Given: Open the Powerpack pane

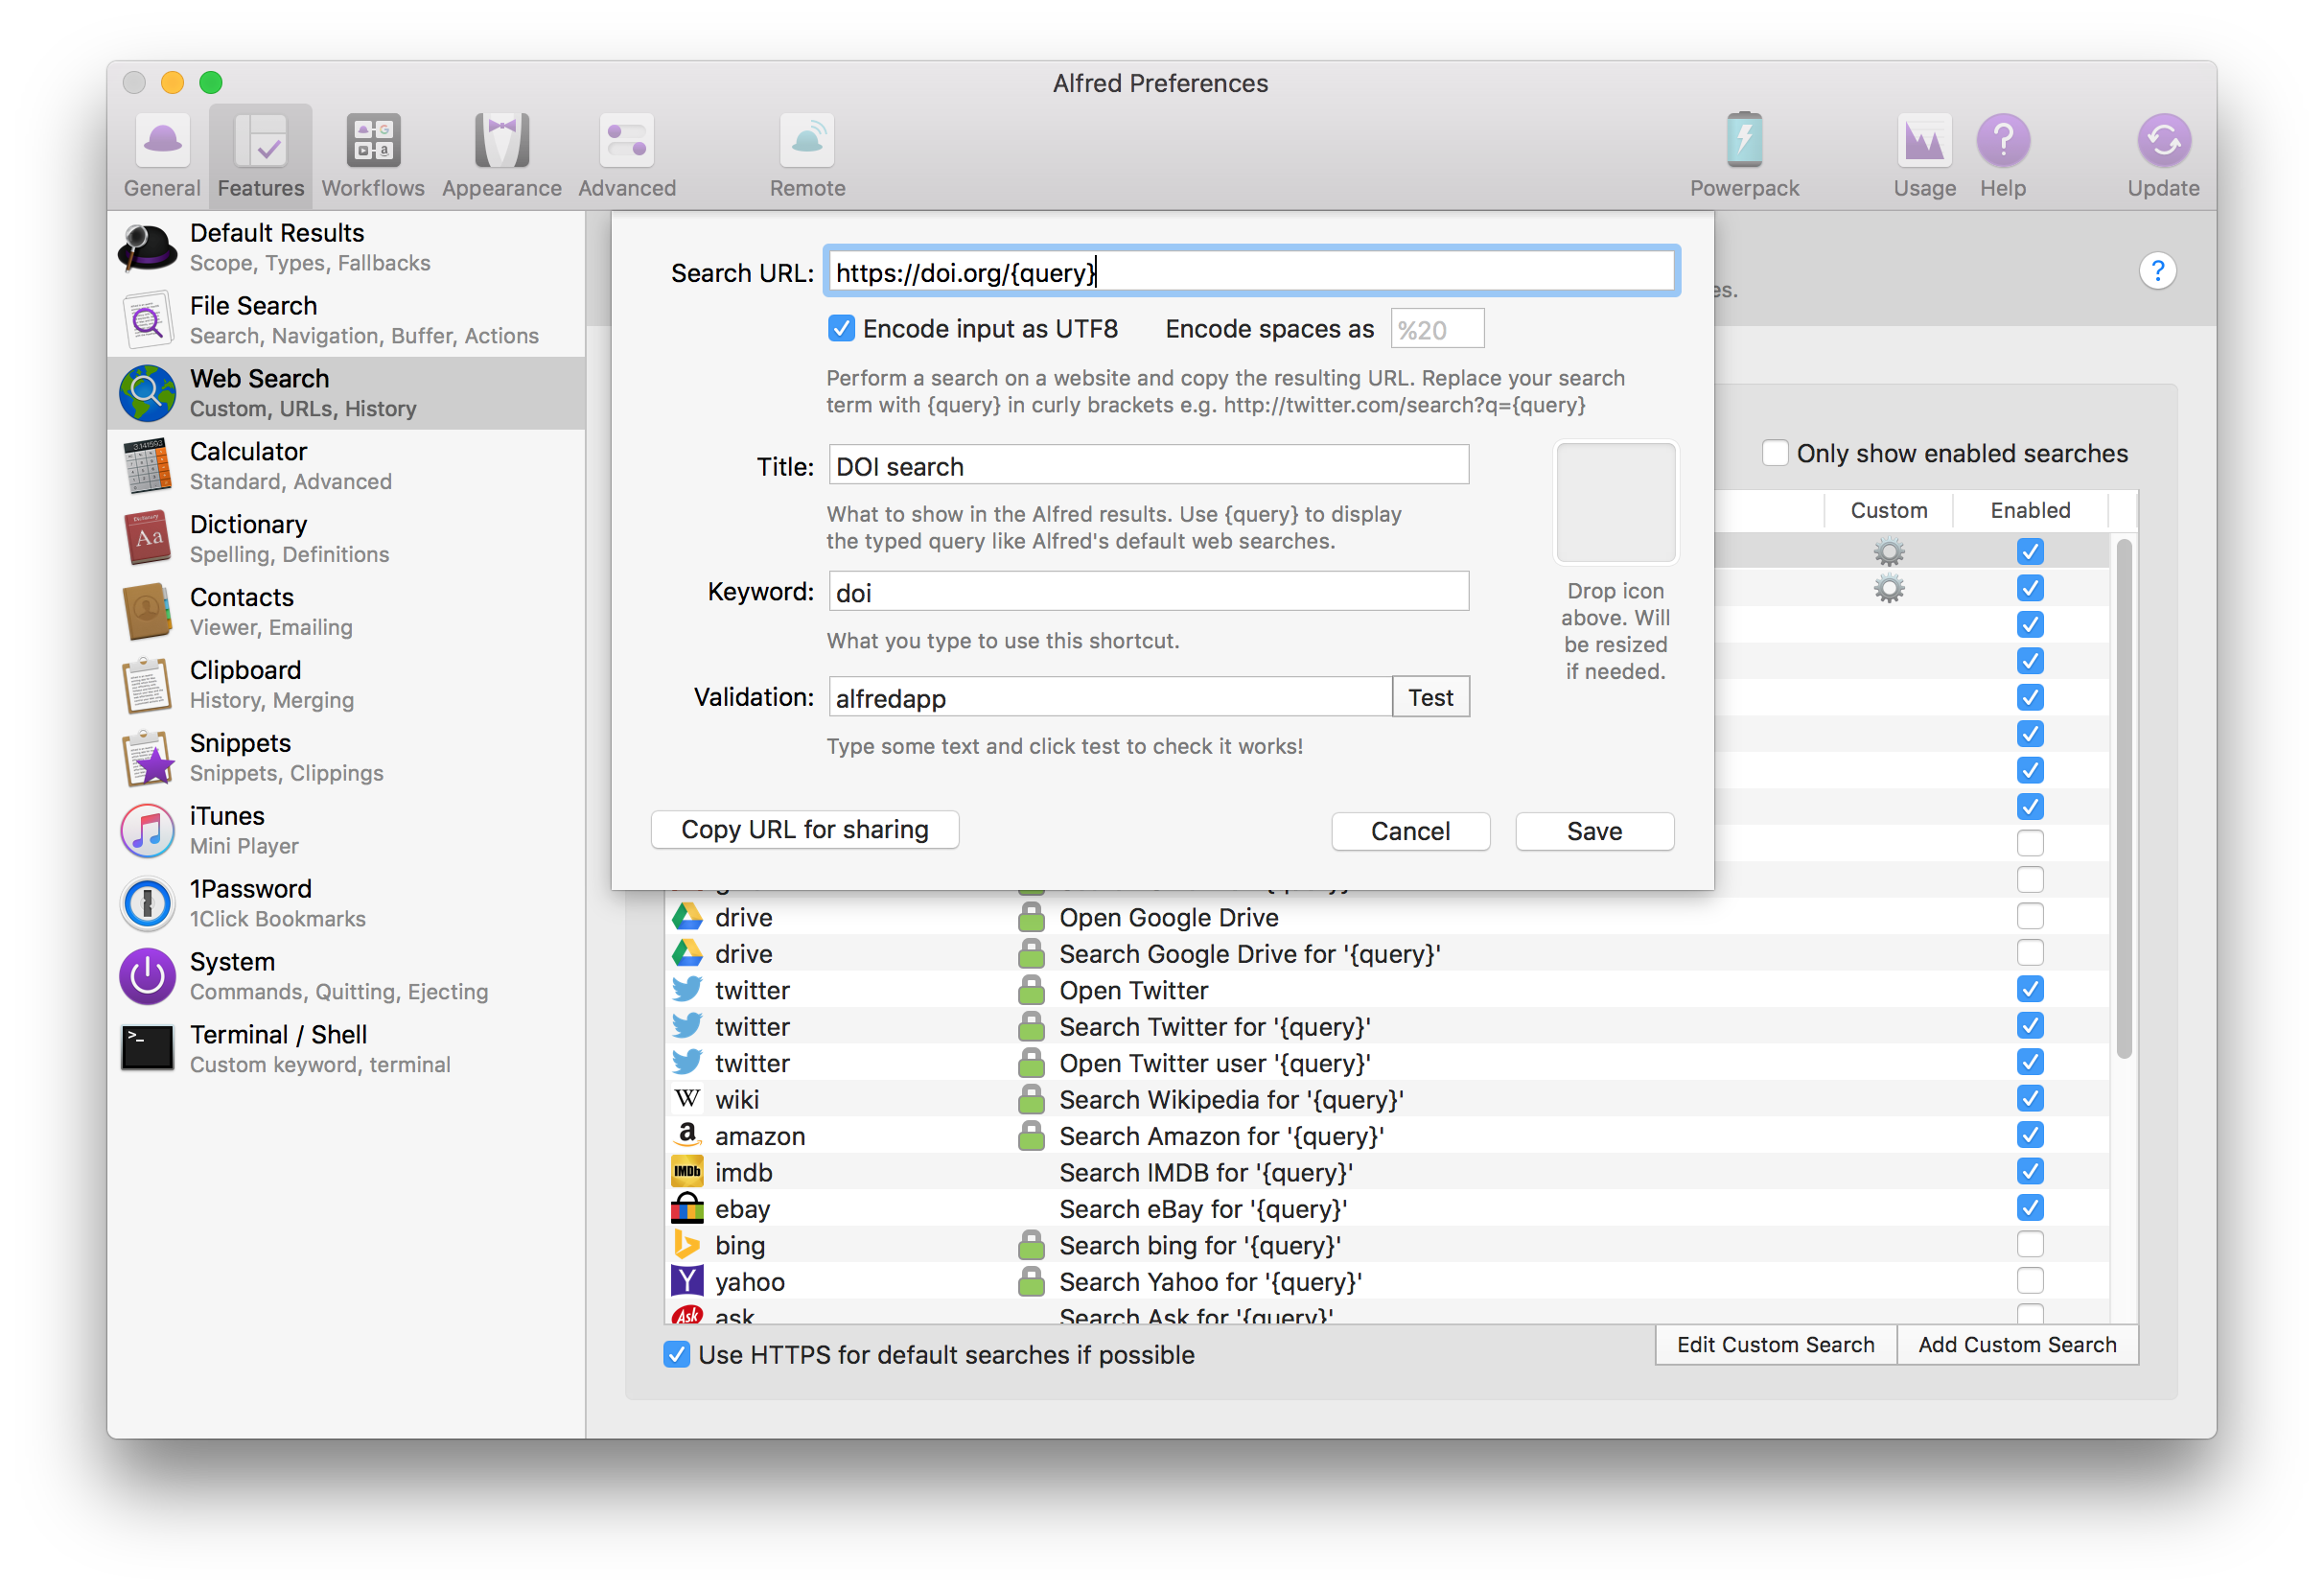Looking at the screenshot, I should click(1744, 156).
